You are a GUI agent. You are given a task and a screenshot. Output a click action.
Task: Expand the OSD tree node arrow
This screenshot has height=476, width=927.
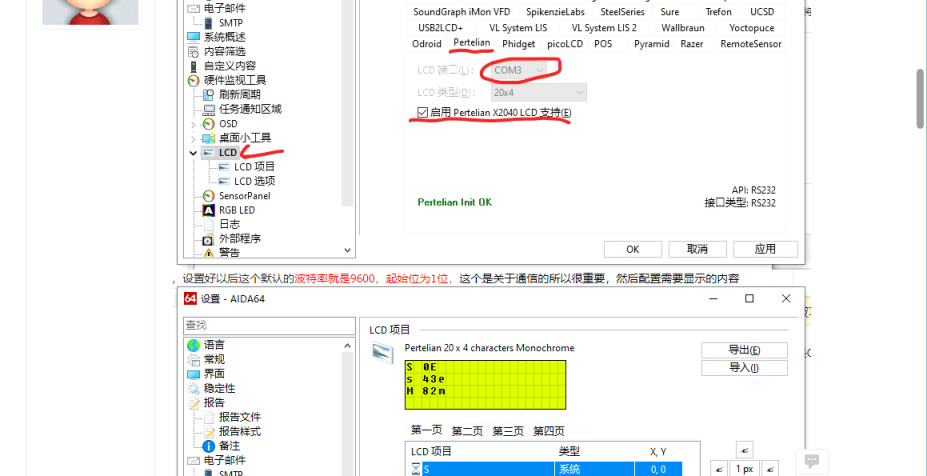point(193,124)
